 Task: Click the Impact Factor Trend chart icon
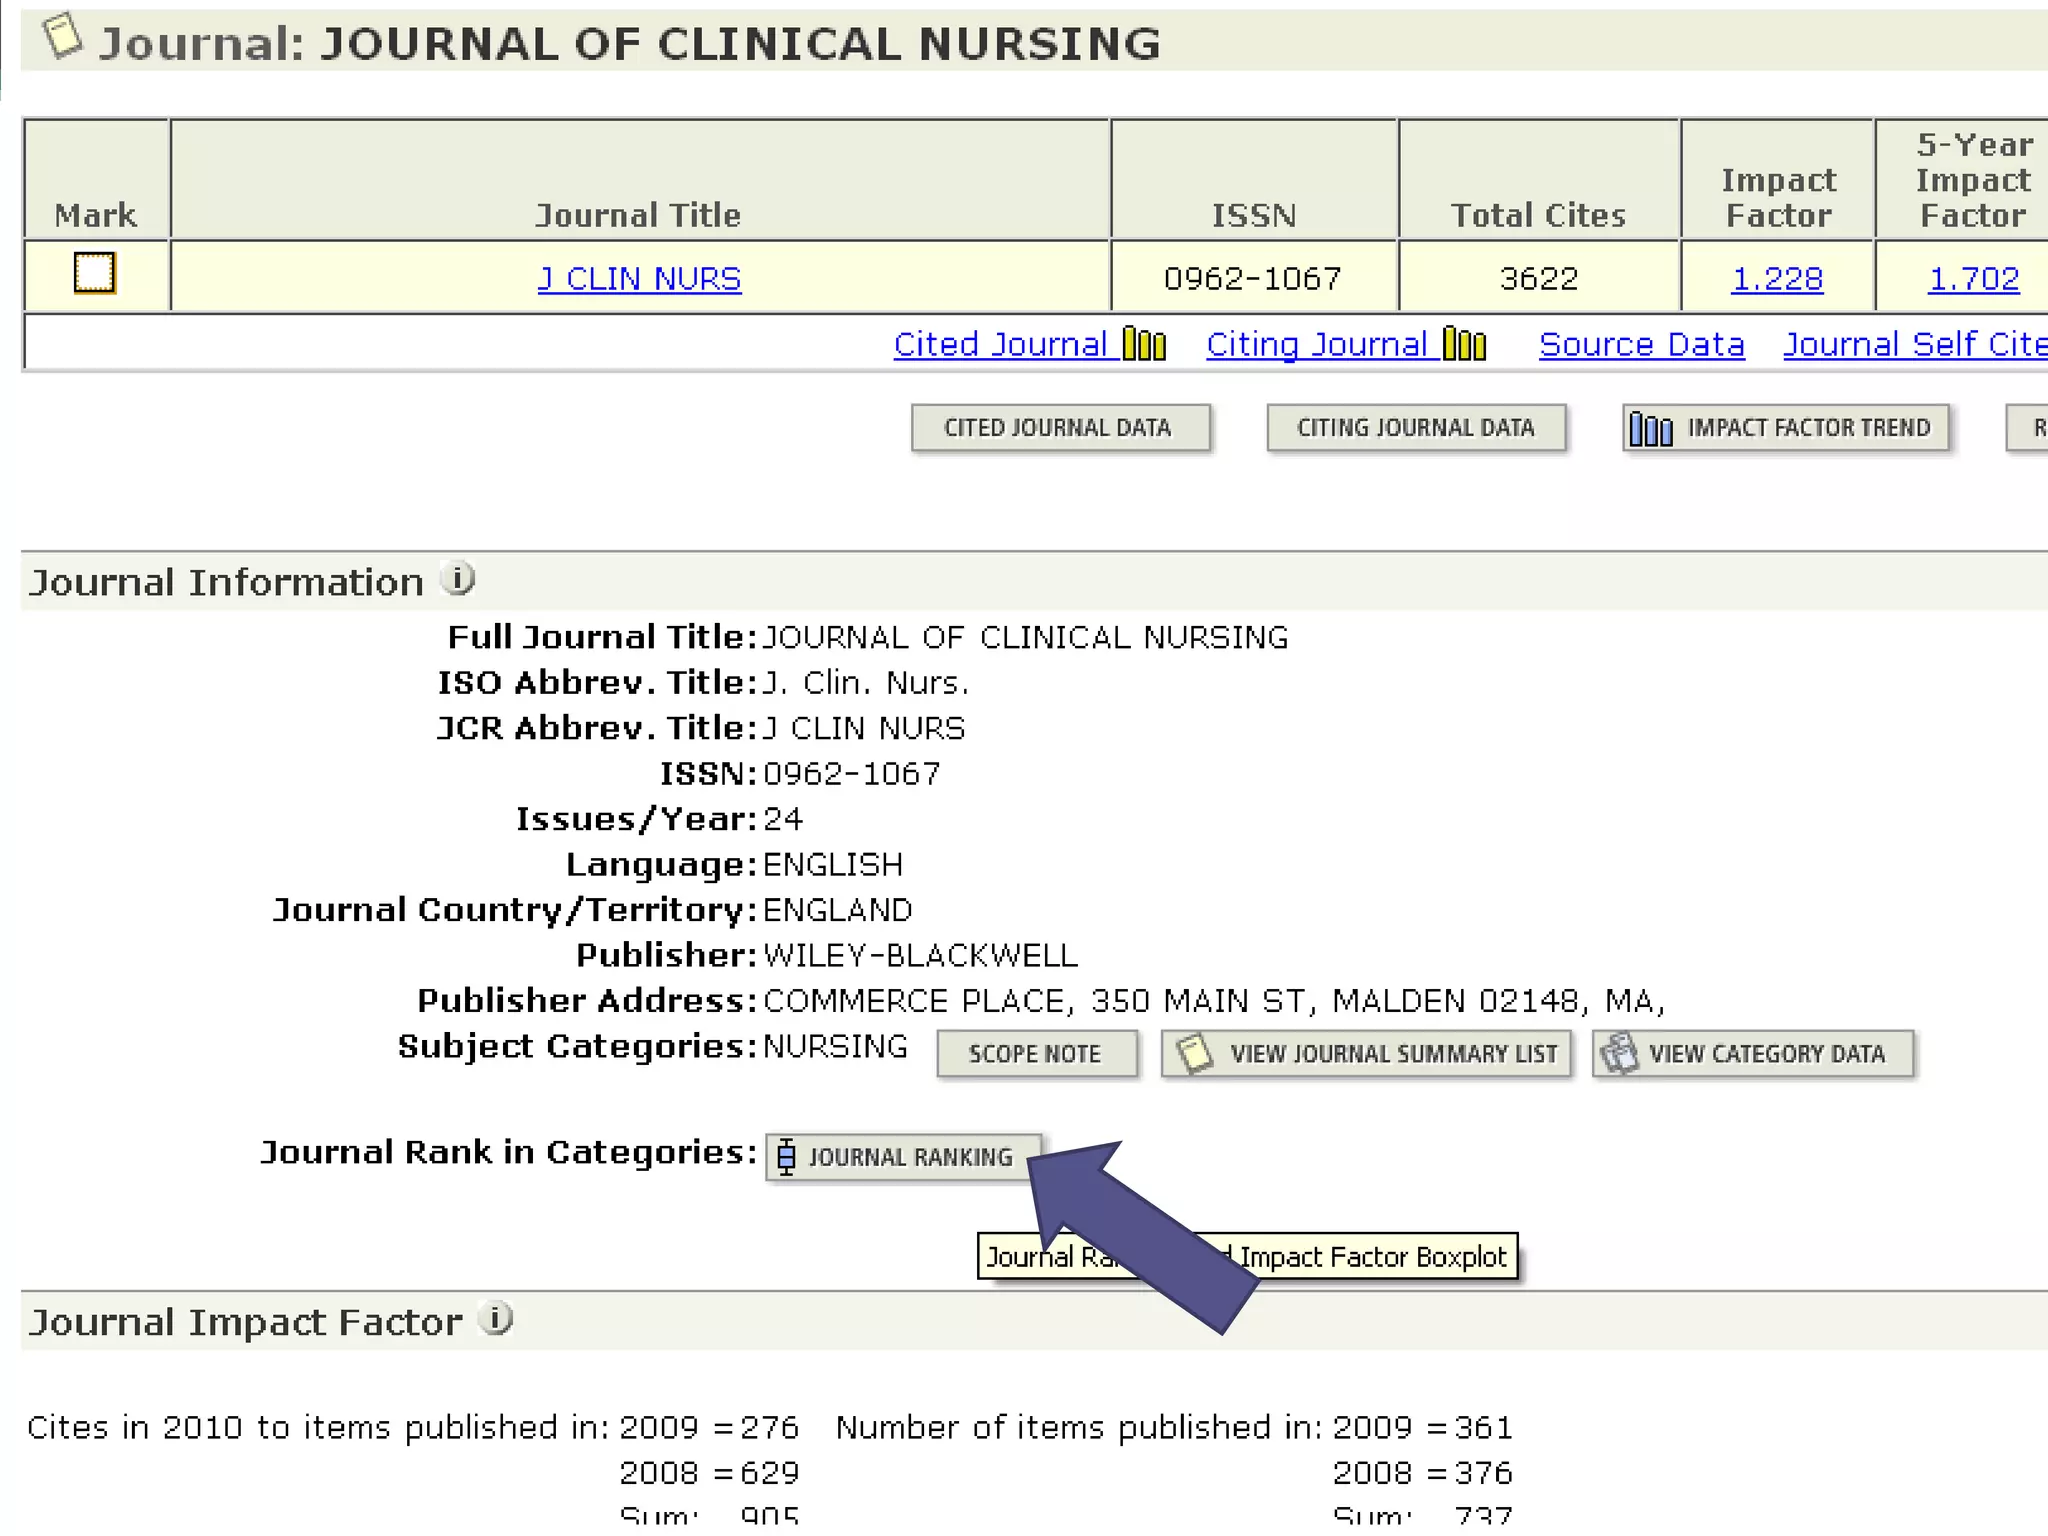coord(1651,429)
